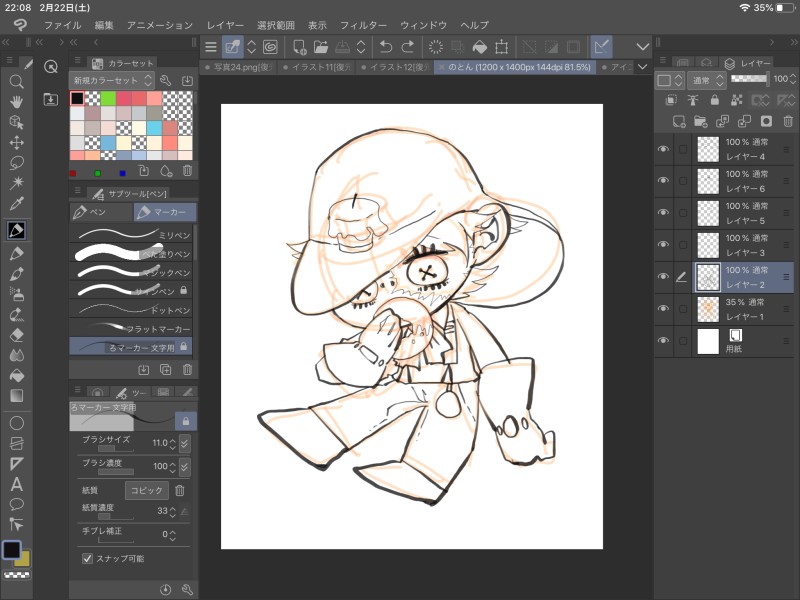Create layer mask icon
Image resolution: width=800 pixels, height=600 pixels.
[x=766, y=121]
